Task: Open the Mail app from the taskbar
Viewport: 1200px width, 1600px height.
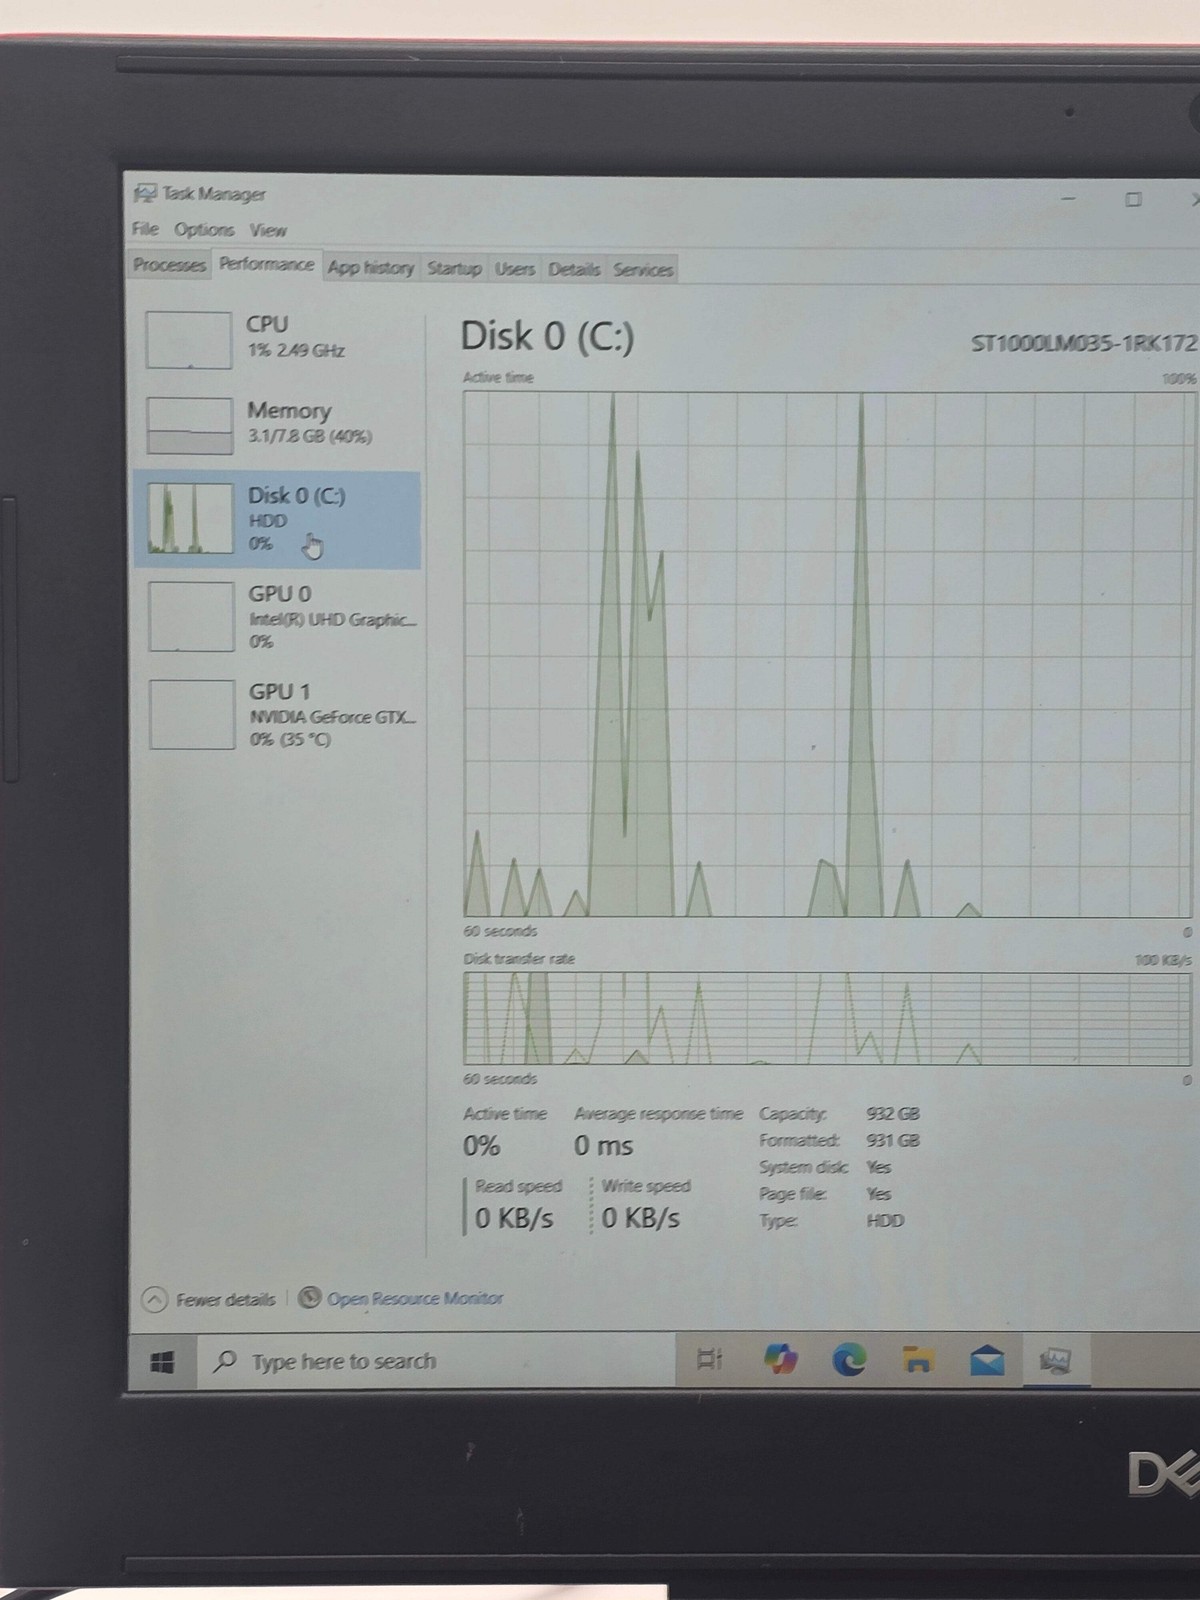Action: pyautogui.click(x=987, y=1361)
